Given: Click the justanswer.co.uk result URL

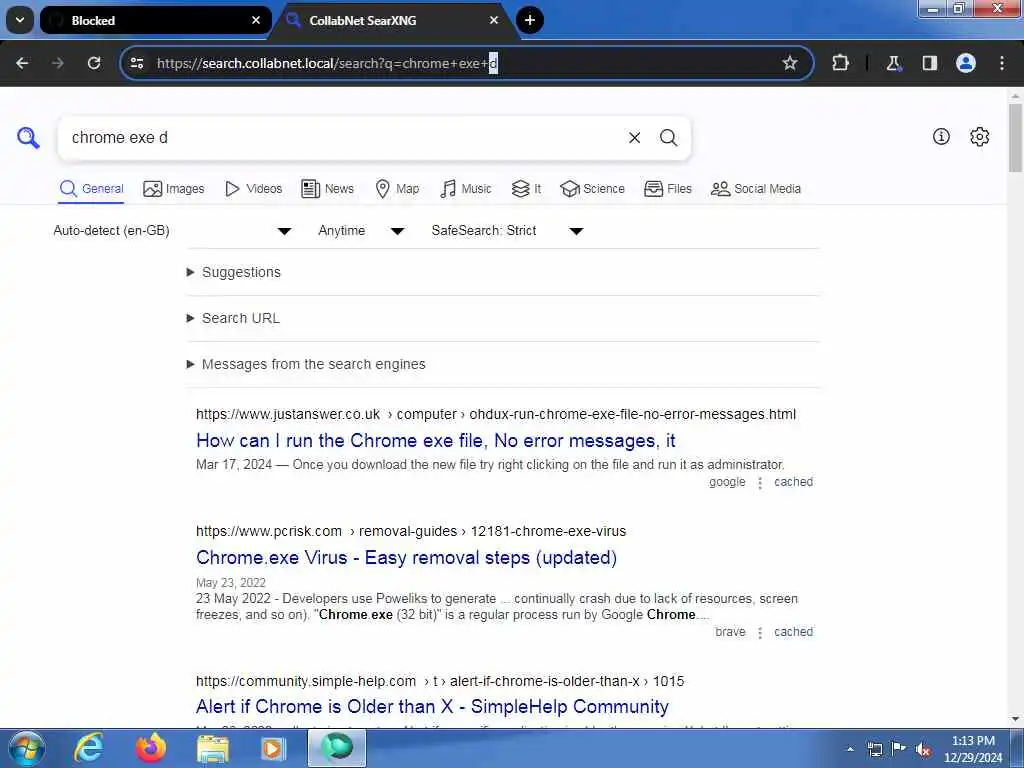Looking at the screenshot, I should click(x=496, y=414).
